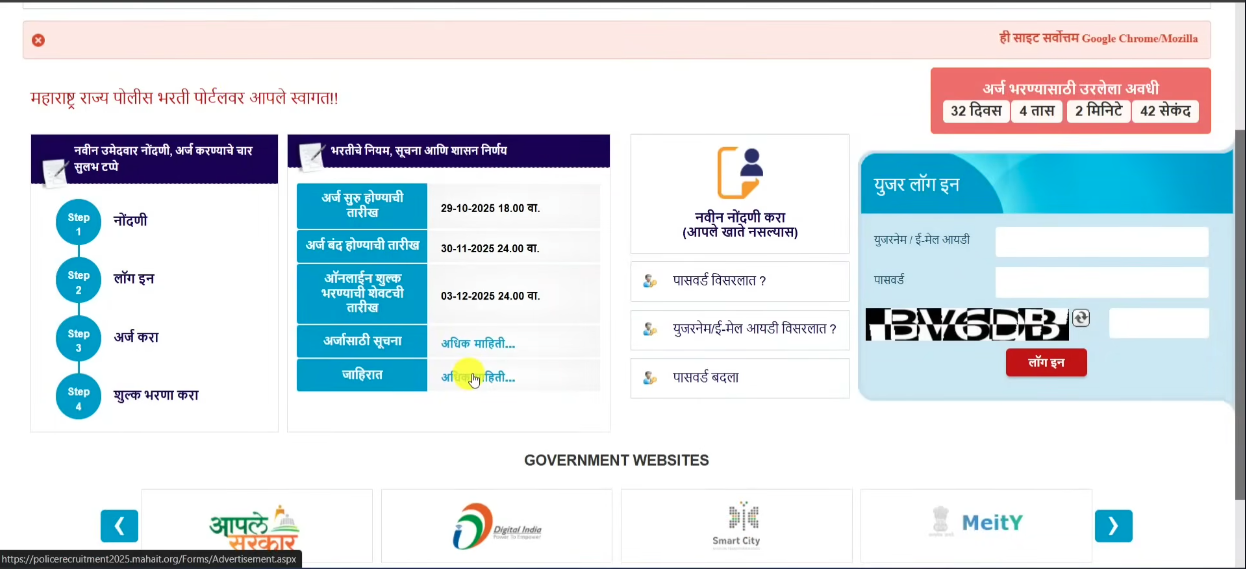Click the CAPTCHA image
Screen dimensions: 1246x569
point(967,324)
